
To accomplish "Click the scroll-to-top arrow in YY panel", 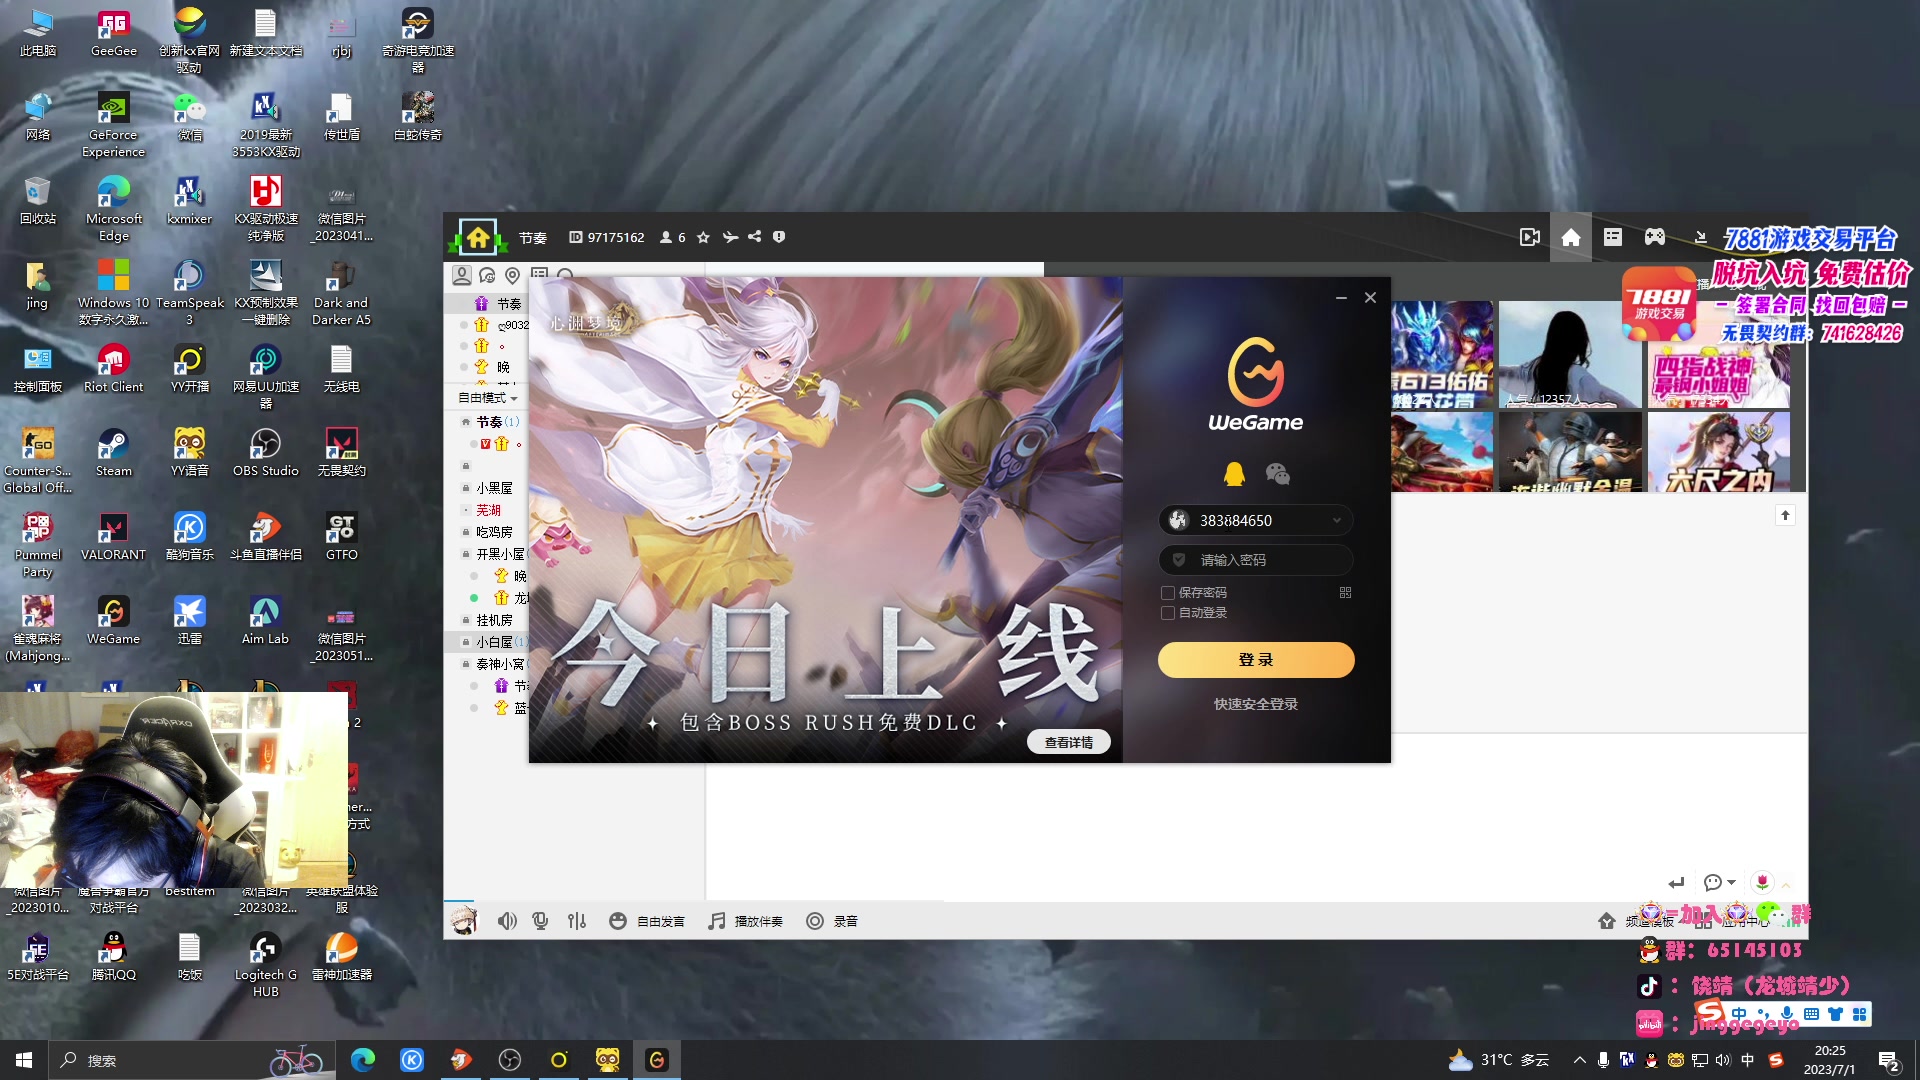I will (x=1785, y=515).
